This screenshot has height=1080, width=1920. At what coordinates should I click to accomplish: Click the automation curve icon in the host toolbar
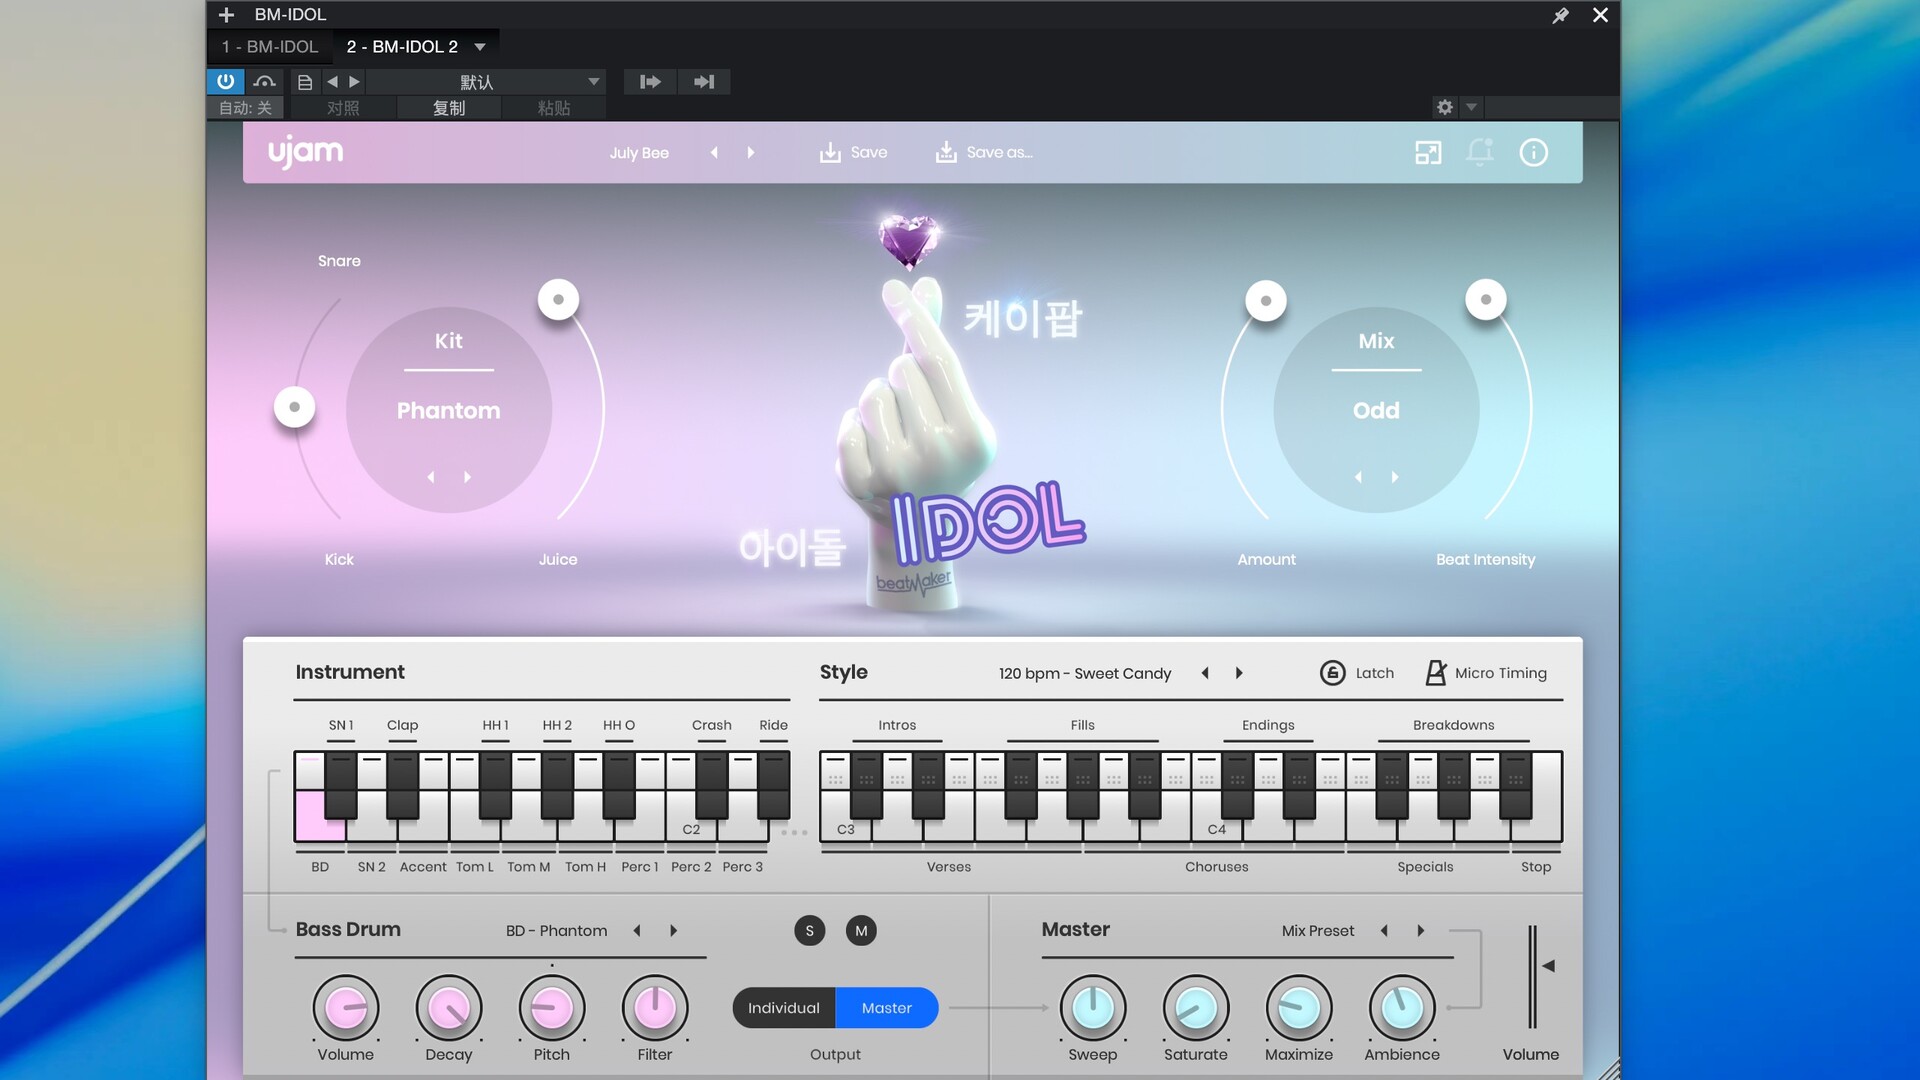[x=264, y=81]
